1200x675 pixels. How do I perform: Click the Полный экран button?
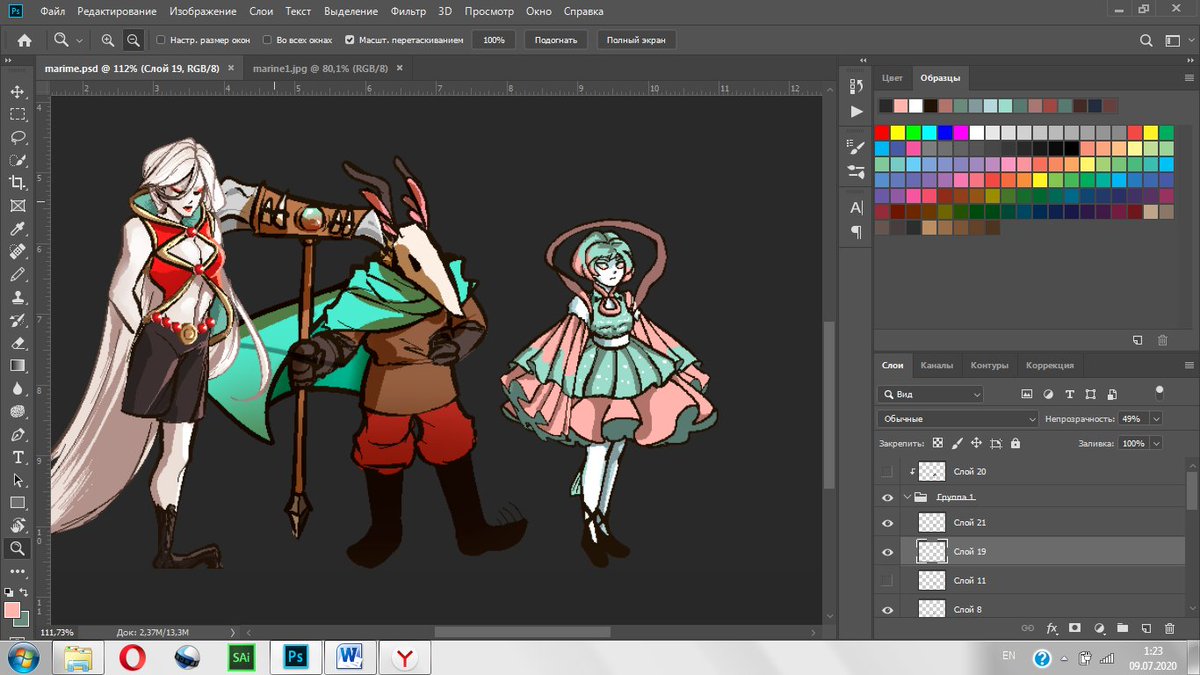pos(636,40)
